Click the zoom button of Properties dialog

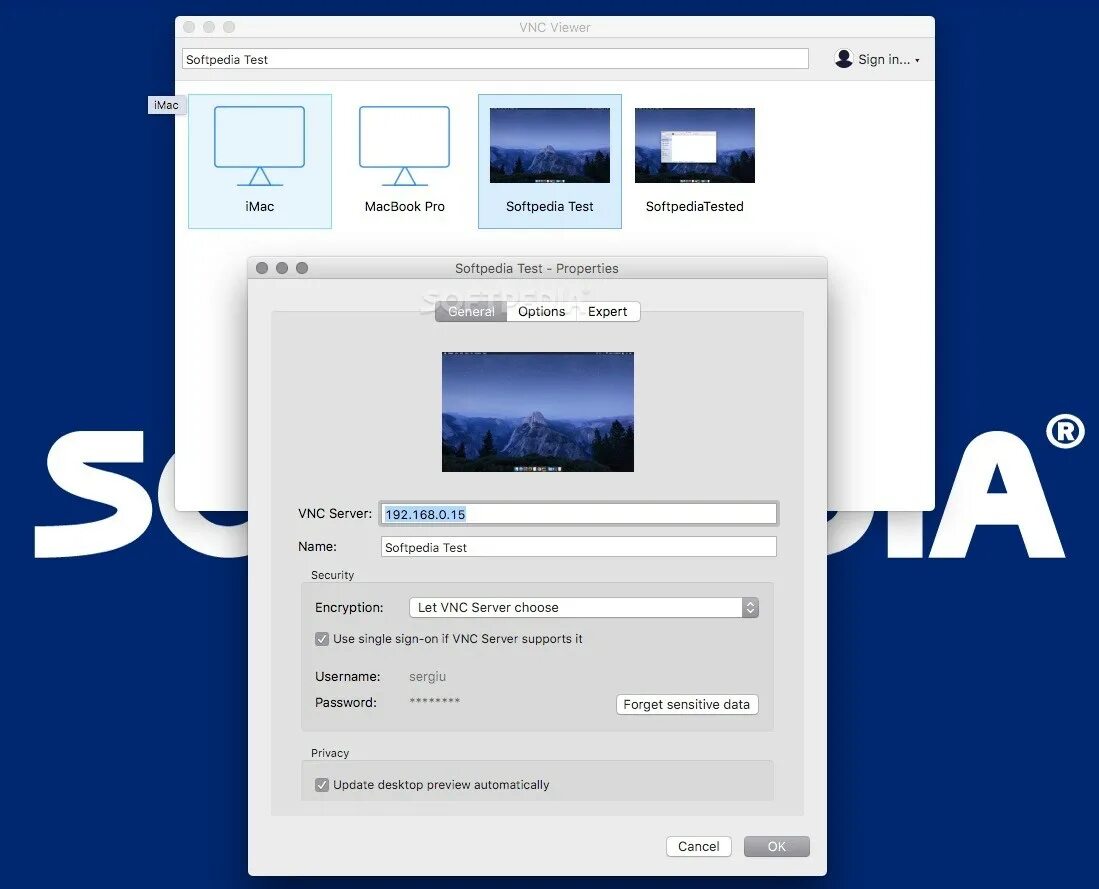(x=302, y=268)
